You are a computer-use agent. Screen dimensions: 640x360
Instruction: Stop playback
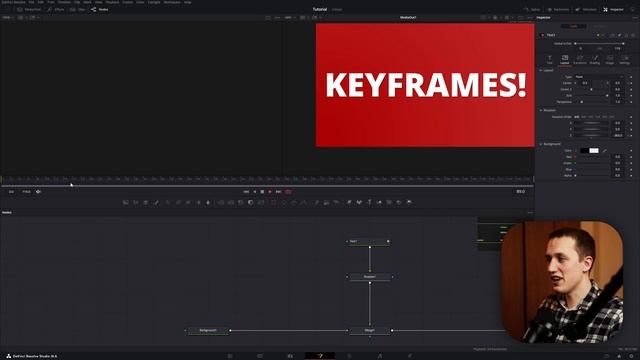click(262, 191)
